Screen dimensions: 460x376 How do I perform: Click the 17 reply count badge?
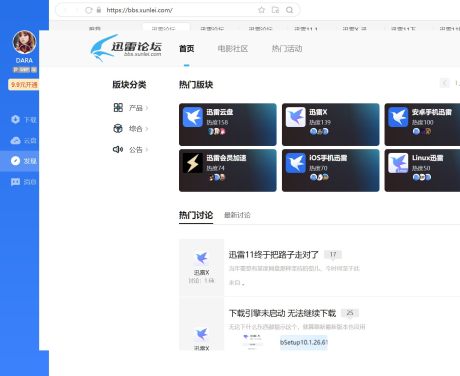[333, 255]
